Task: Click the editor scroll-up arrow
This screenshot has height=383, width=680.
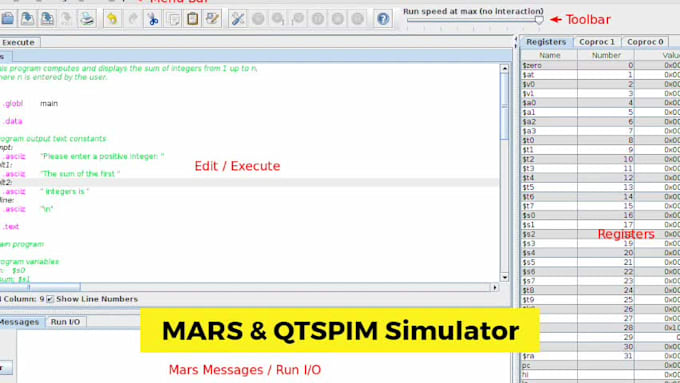Action: pyautogui.click(x=504, y=69)
